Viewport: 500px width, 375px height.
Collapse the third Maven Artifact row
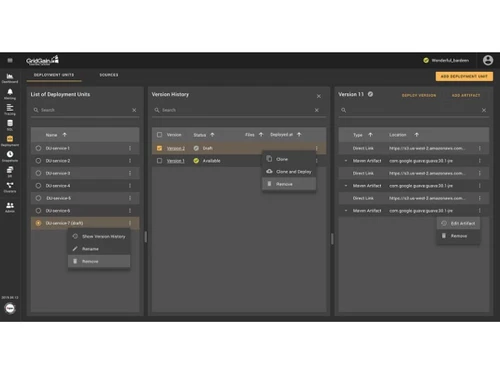[x=346, y=211]
